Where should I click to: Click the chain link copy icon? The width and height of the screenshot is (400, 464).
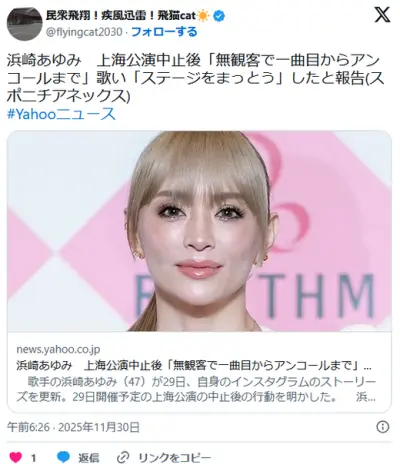(x=123, y=457)
